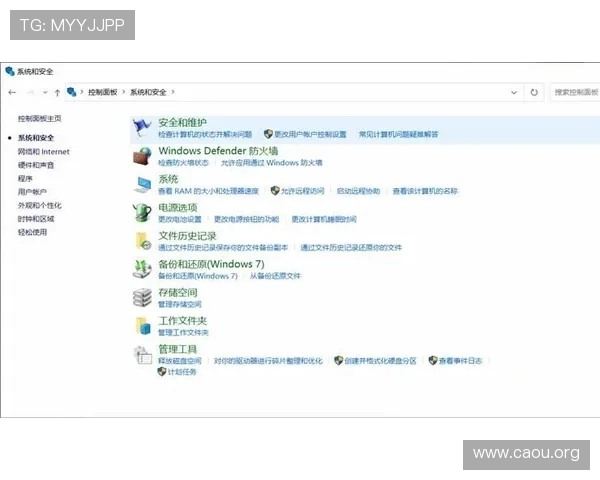This screenshot has height=480, width=600.
Task: Click 管理工作文件夹 link
Action: [x=183, y=333]
